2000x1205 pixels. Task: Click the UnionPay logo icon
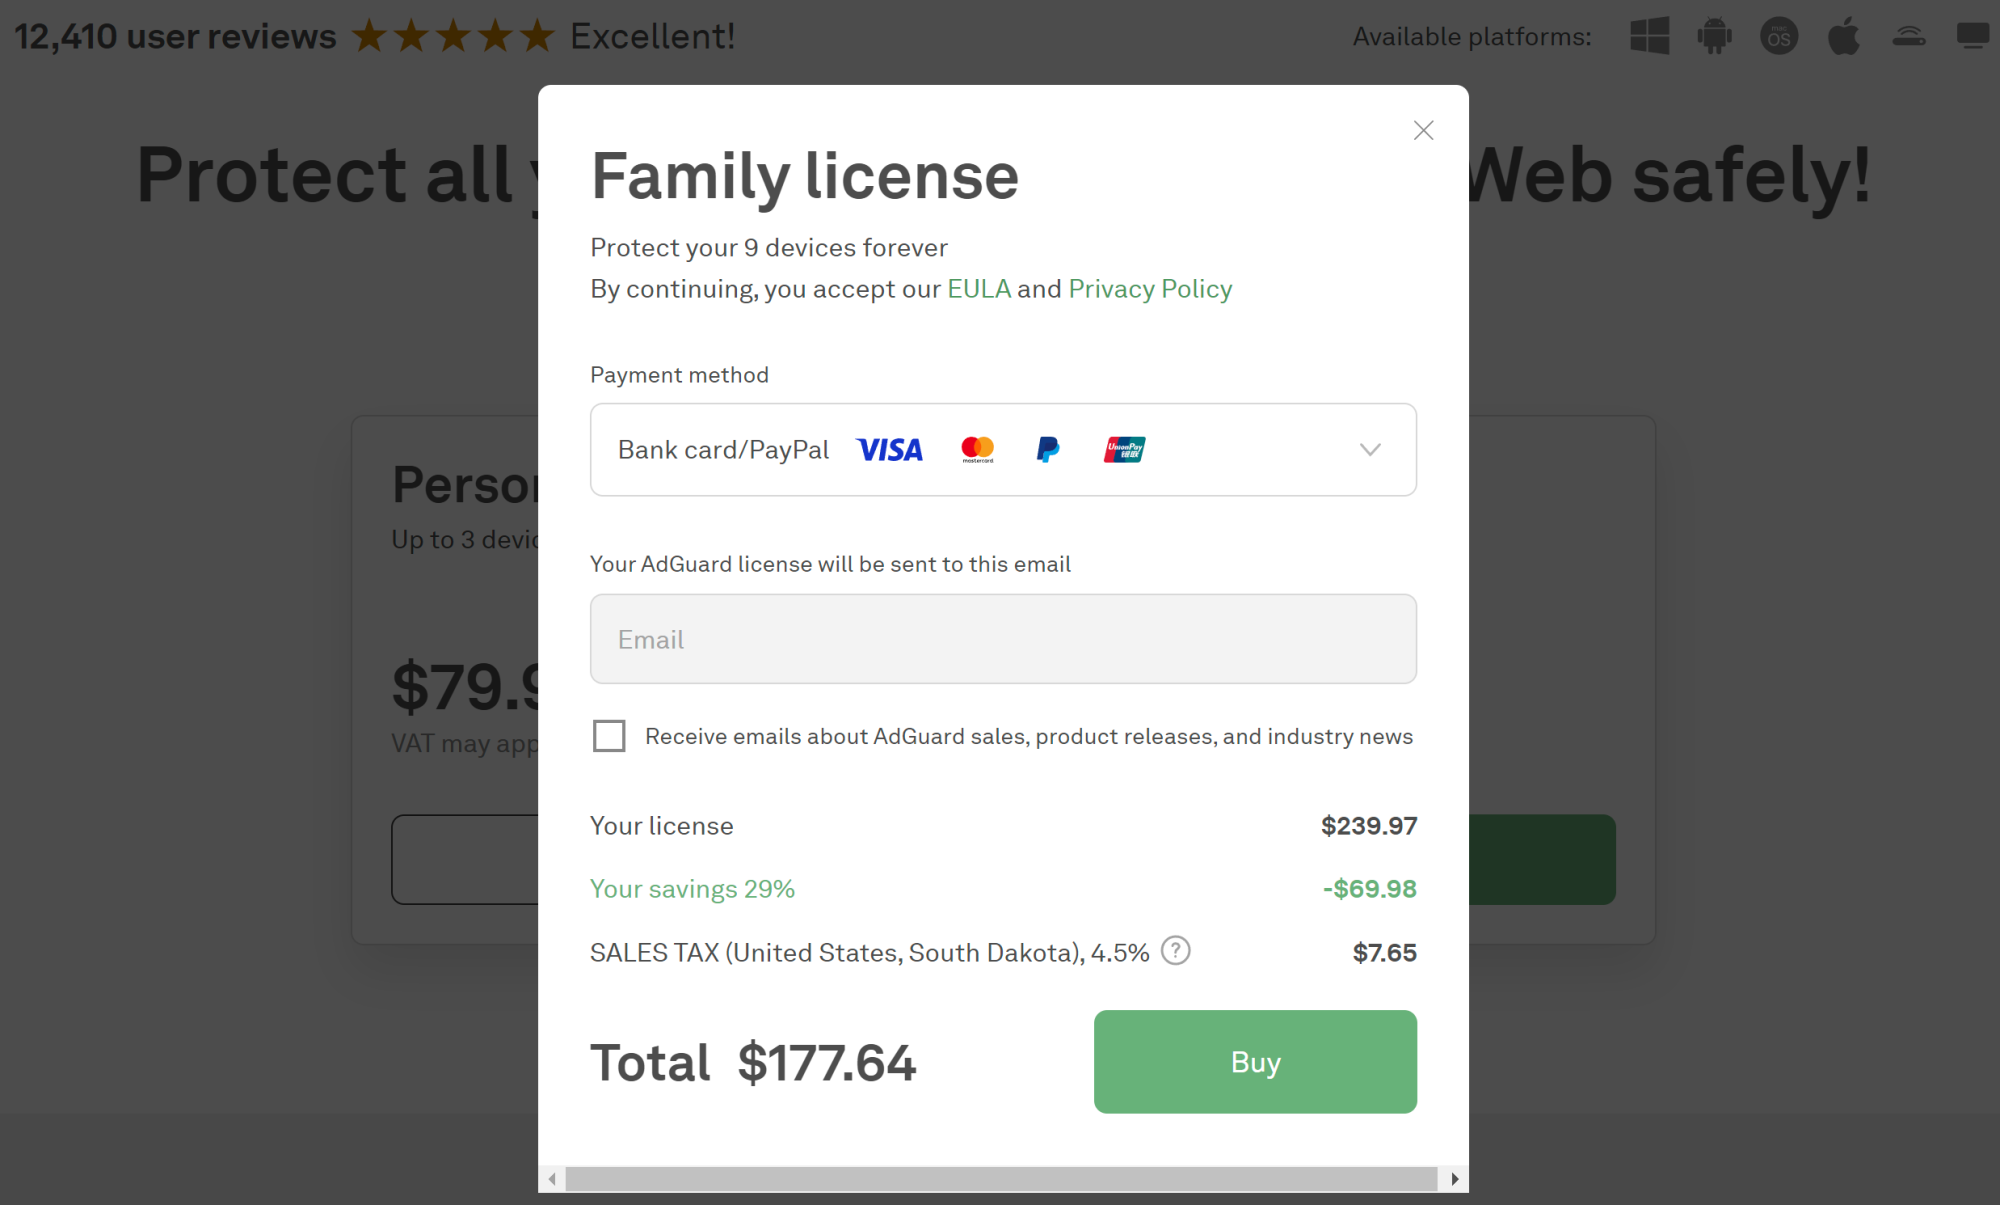click(1124, 450)
